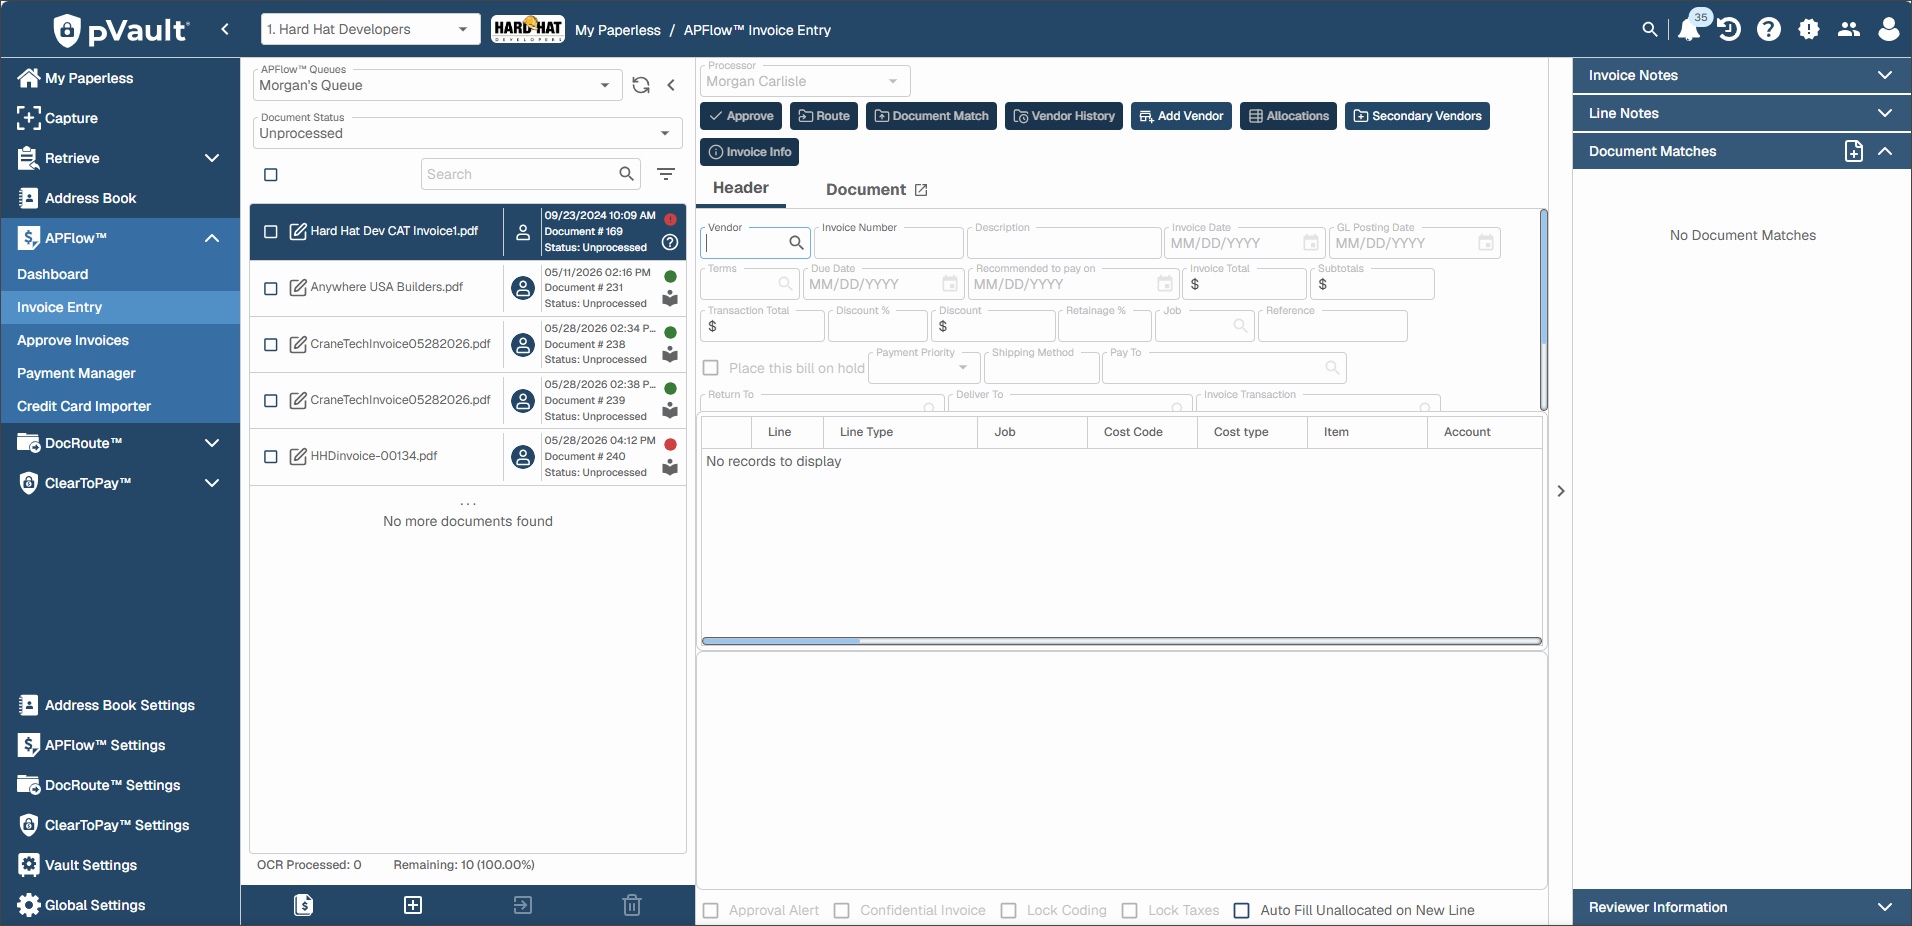Collapse the document queue panel
Image resolution: width=1912 pixels, height=926 pixels.
click(x=671, y=85)
